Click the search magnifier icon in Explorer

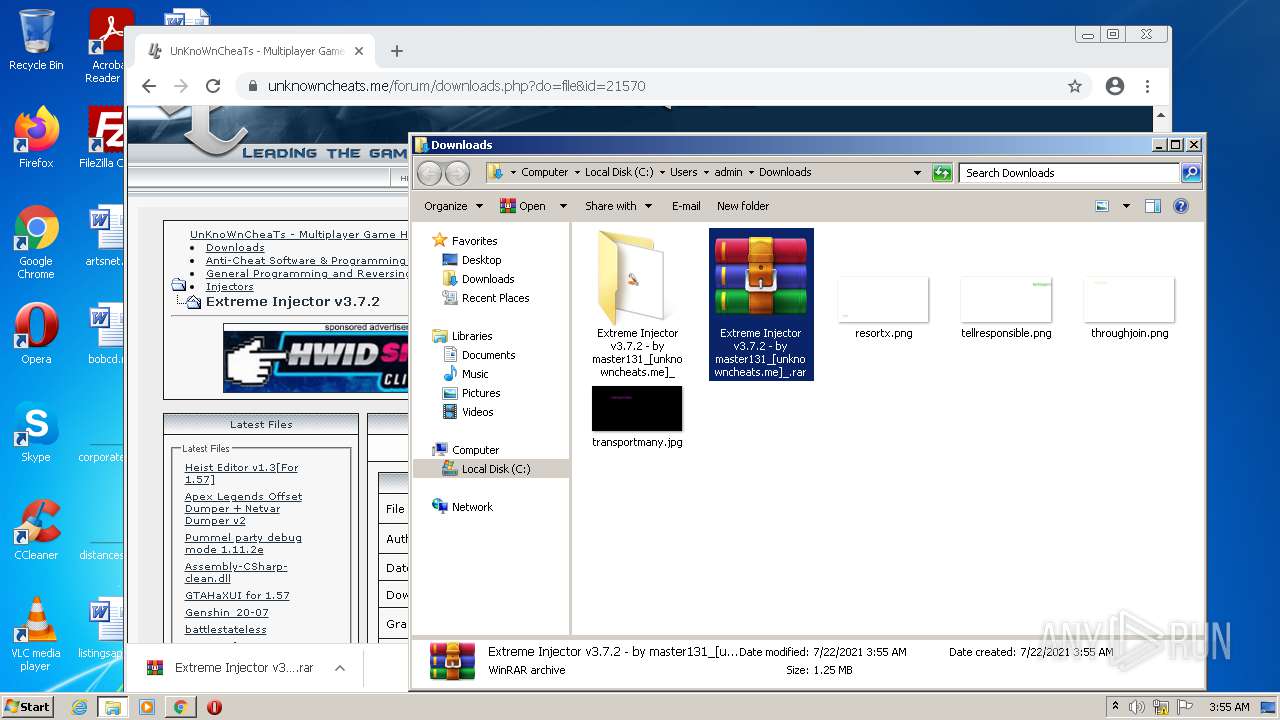(1190, 173)
